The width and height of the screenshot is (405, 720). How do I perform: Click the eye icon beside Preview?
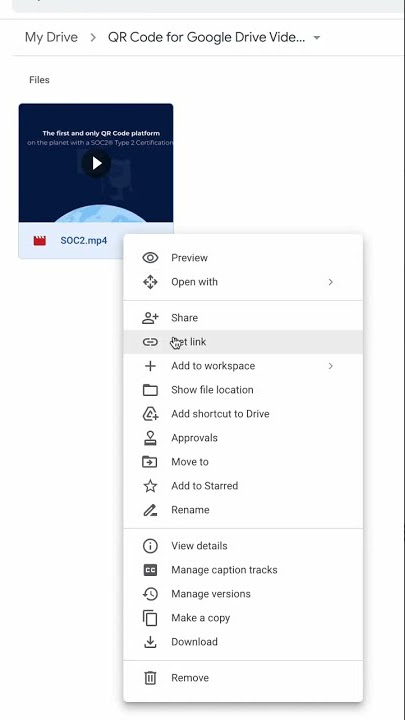pyautogui.click(x=150, y=258)
